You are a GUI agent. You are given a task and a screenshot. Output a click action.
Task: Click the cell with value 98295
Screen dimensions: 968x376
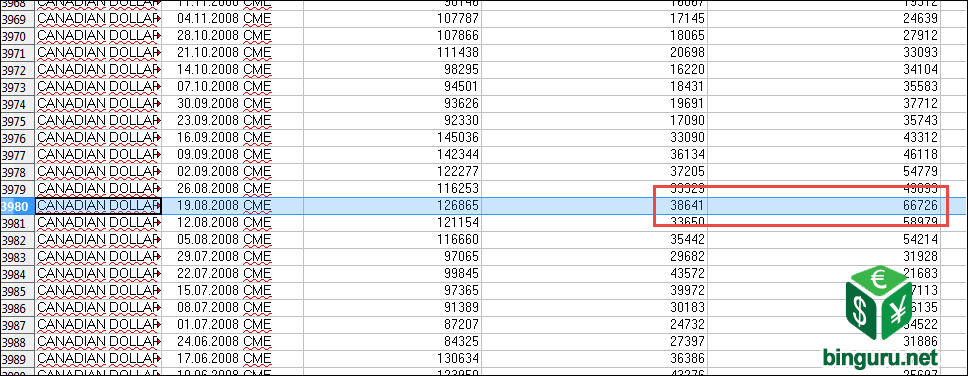click(392, 70)
